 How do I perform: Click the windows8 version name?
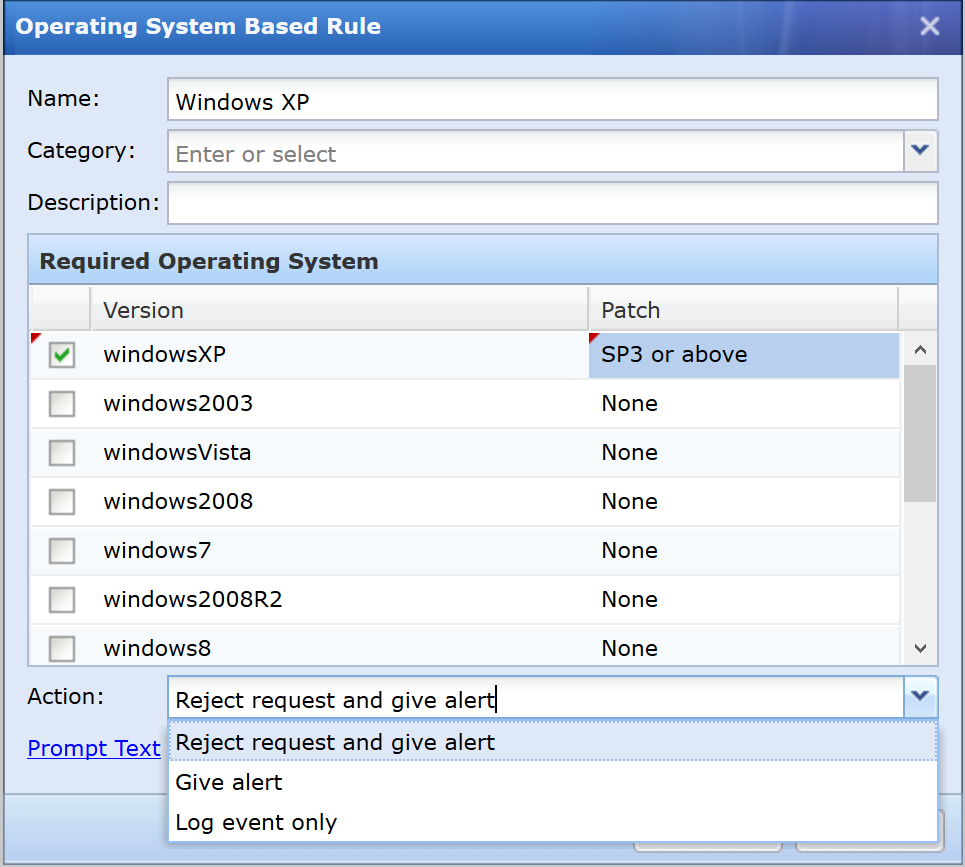click(x=157, y=649)
